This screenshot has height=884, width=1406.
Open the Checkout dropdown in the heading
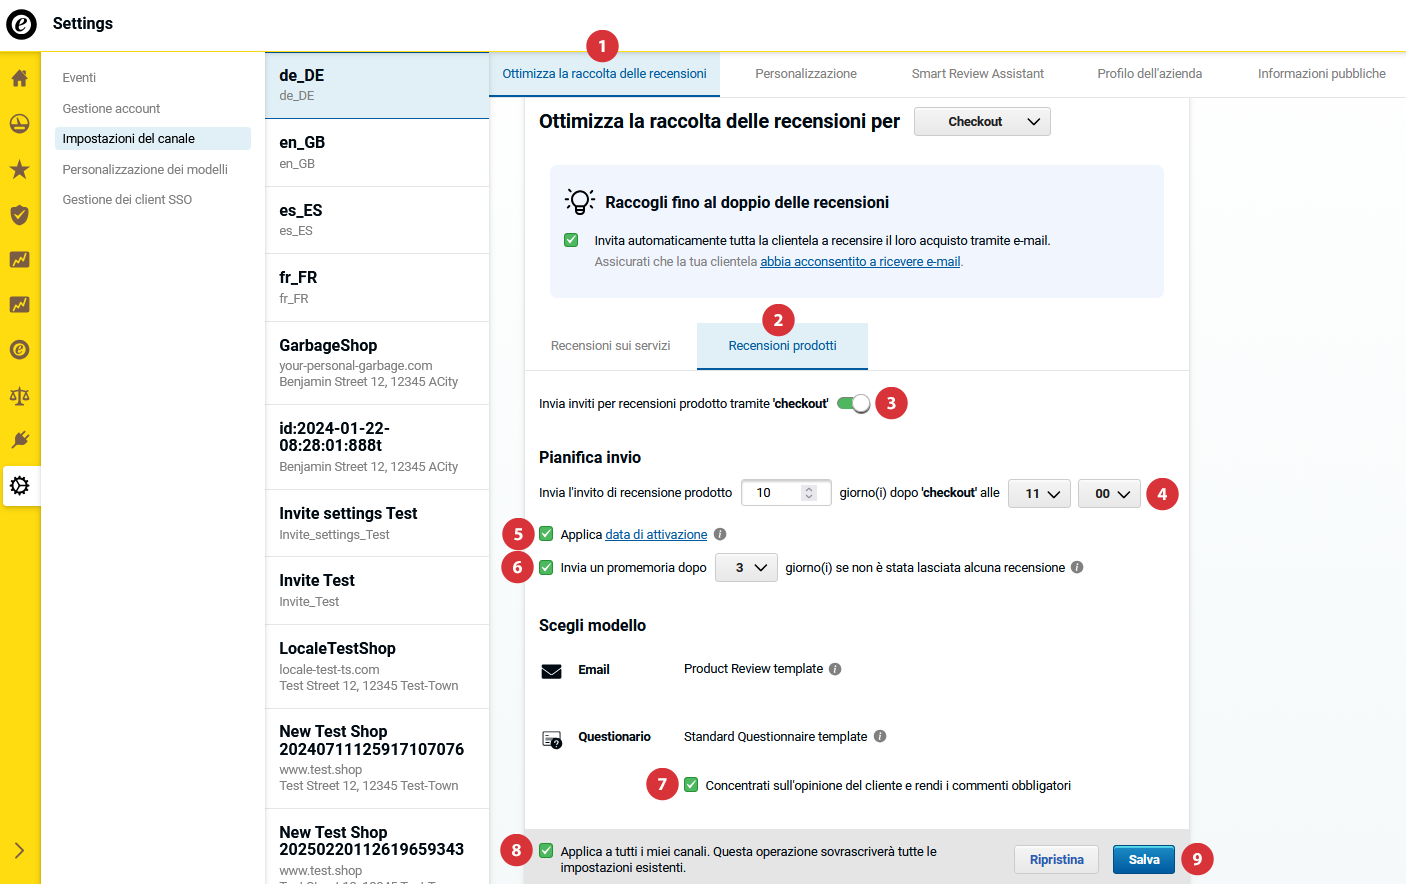click(982, 122)
